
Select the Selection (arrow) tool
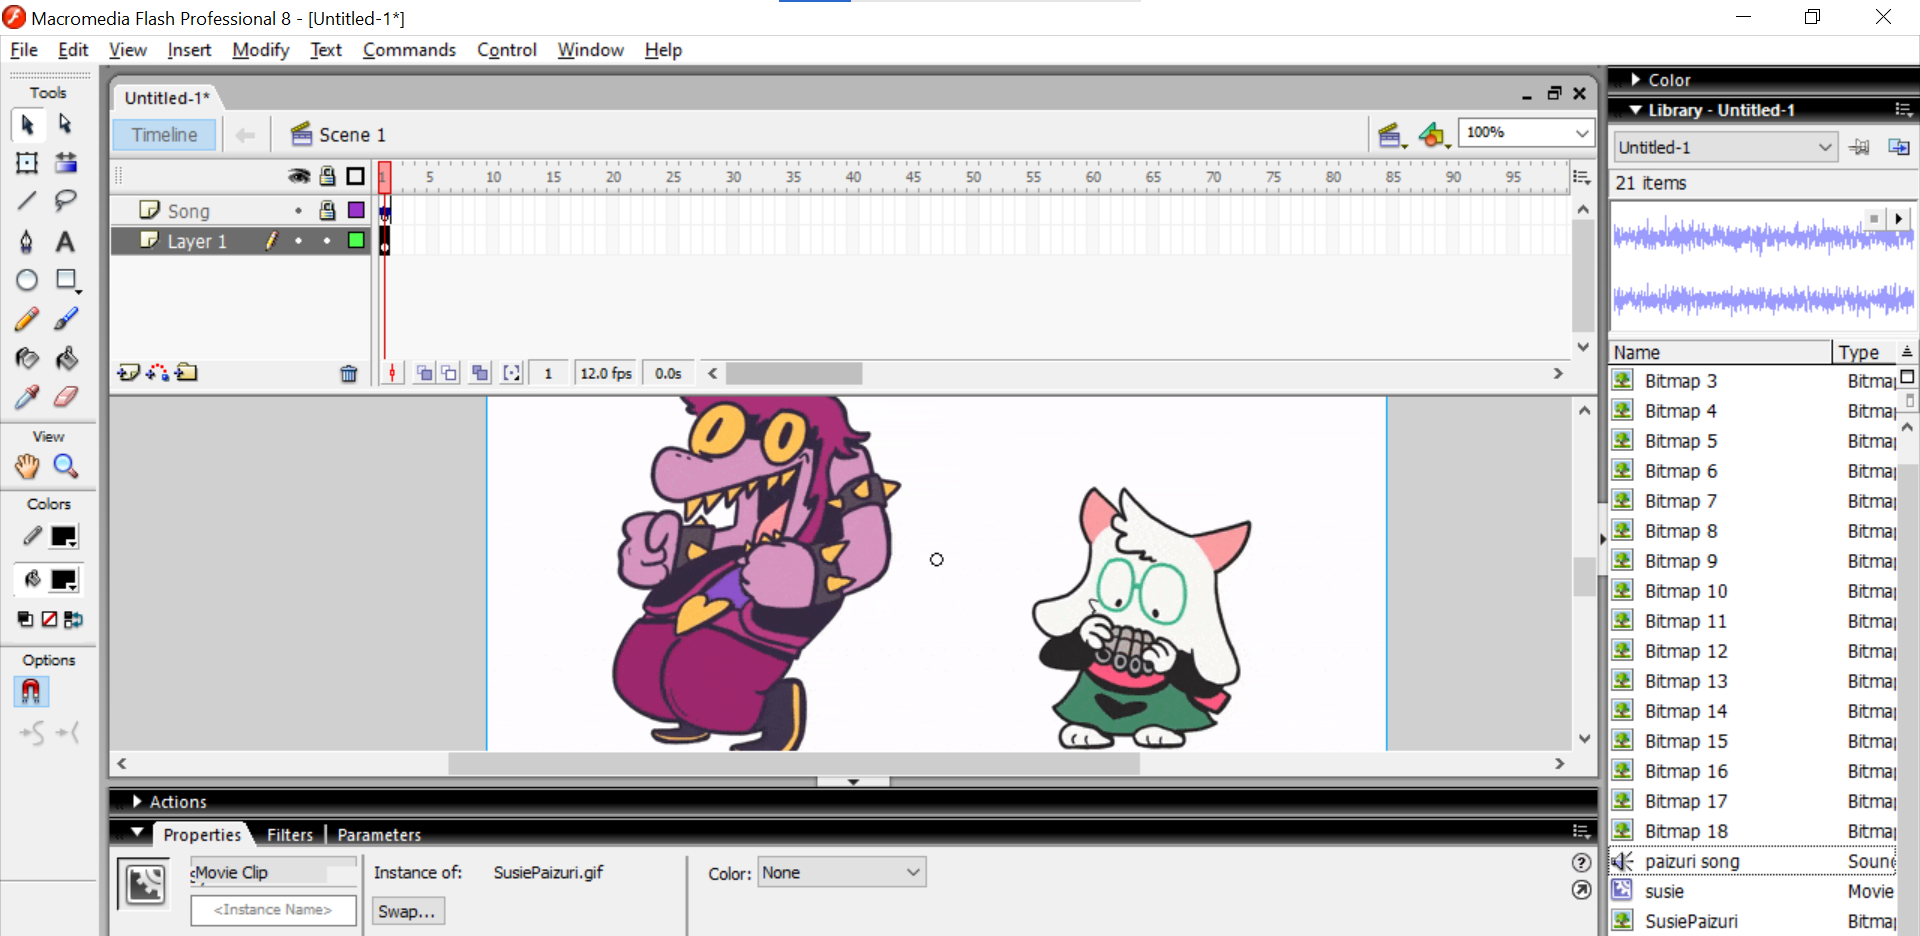pyautogui.click(x=27, y=124)
